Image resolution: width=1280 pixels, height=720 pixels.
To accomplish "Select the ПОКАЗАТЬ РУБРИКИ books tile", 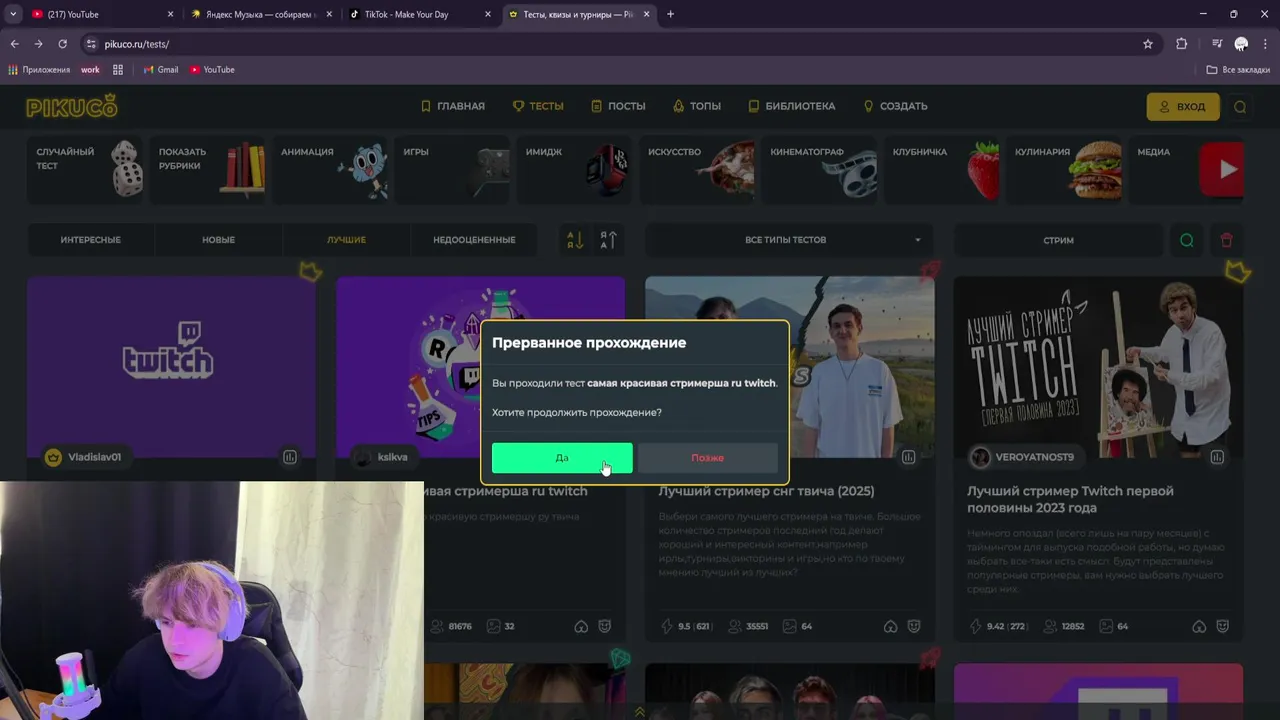I will click(x=209, y=169).
